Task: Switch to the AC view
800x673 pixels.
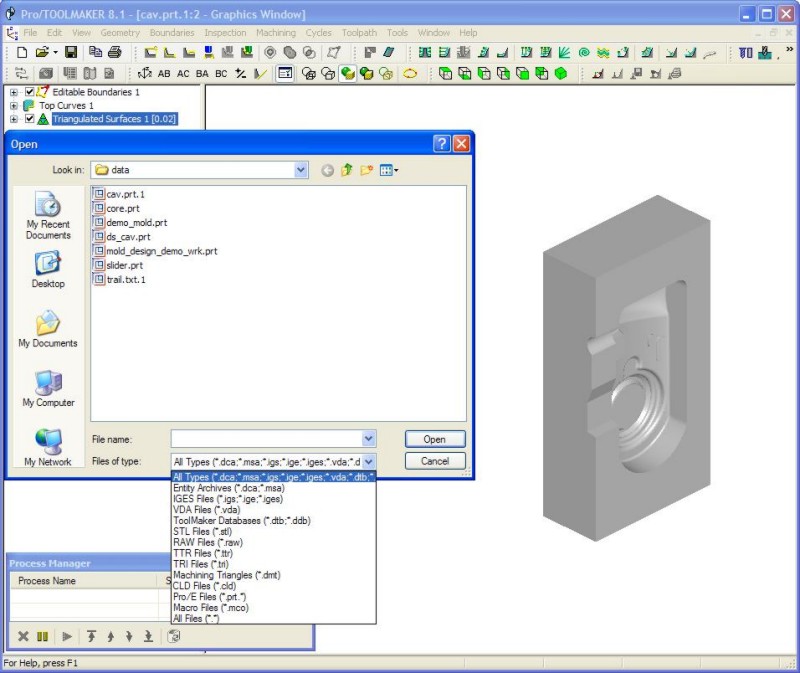Action: pyautogui.click(x=183, y=73)
